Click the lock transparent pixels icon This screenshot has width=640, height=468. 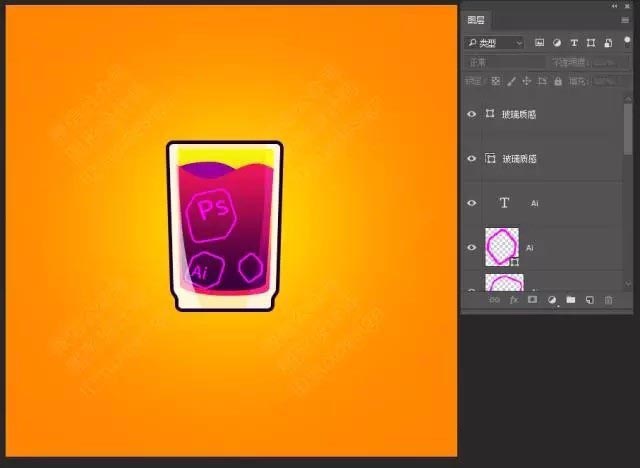click(496, 81)
